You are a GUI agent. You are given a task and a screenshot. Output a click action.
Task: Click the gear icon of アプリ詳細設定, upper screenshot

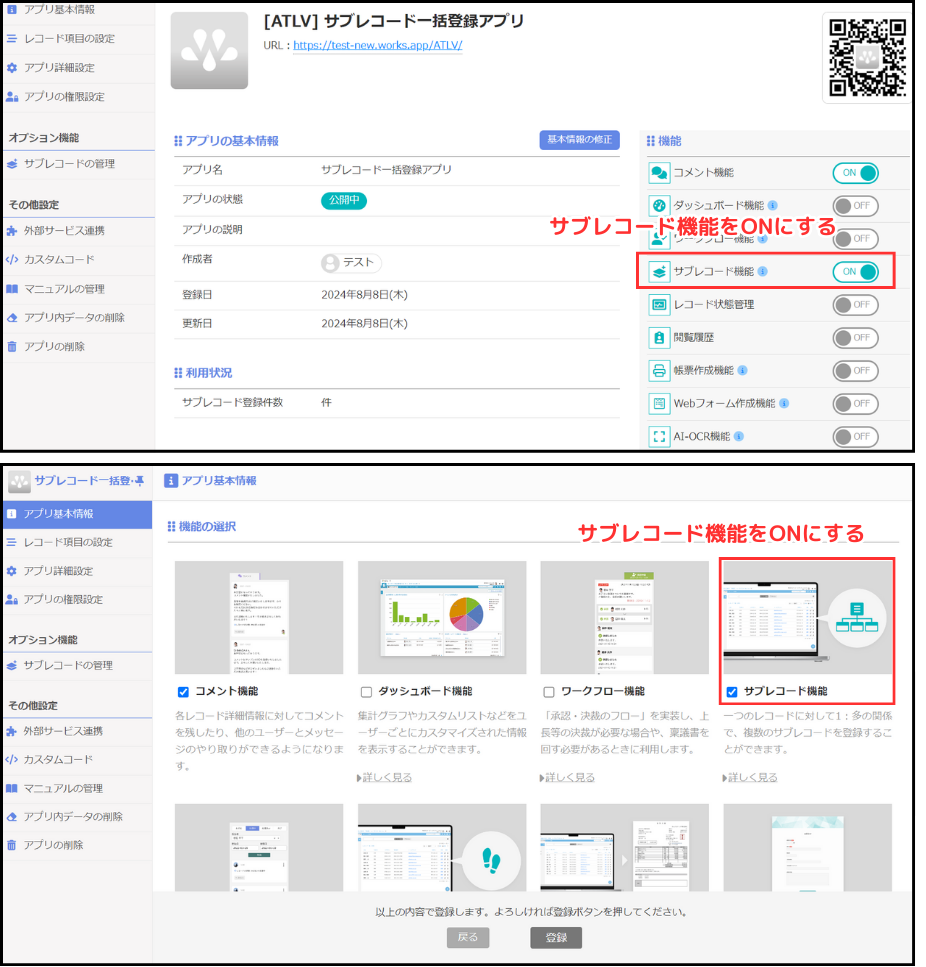12,68
